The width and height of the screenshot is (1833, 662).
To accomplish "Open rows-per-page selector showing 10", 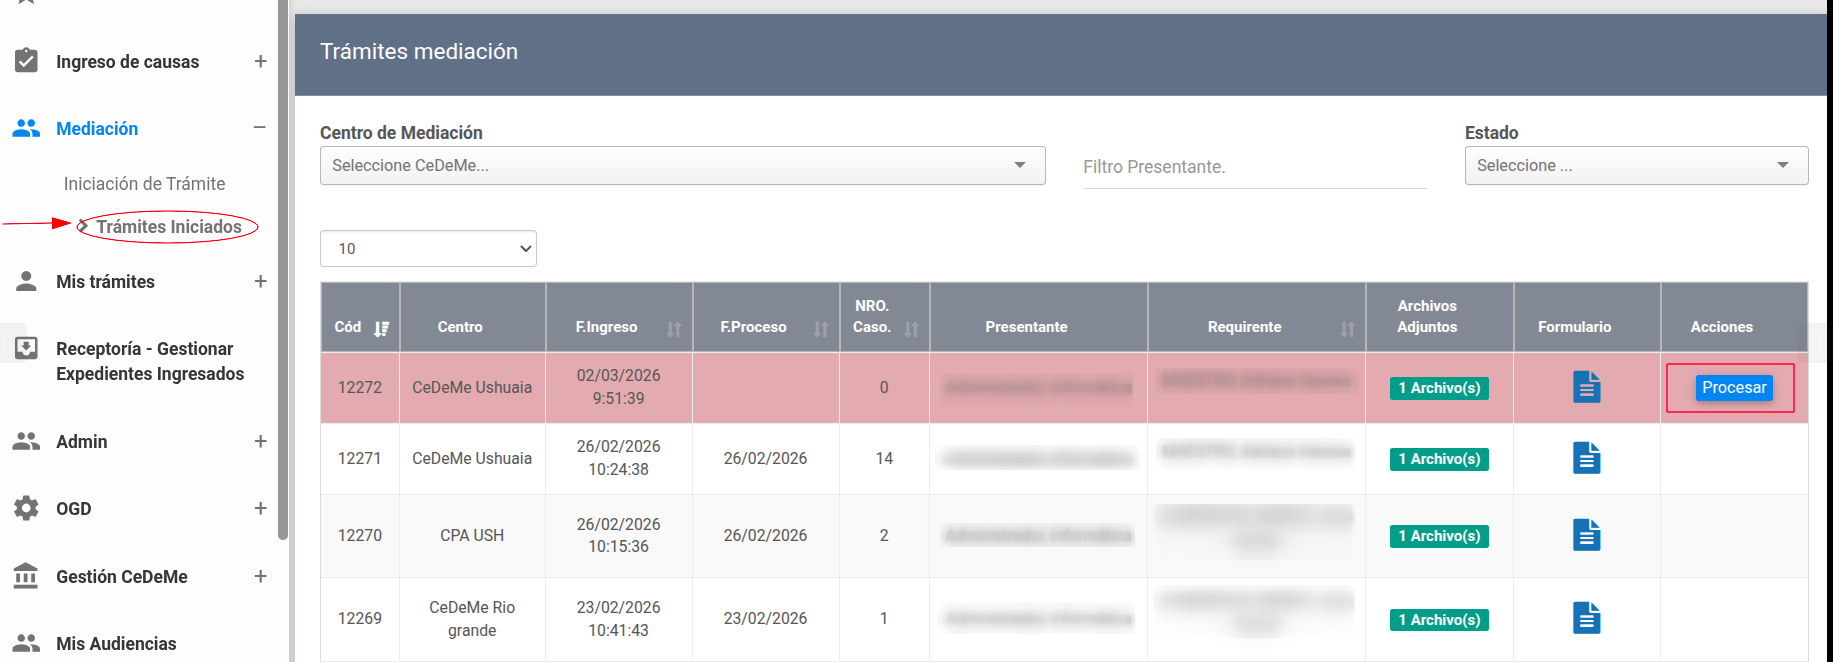I will point(428,248).
